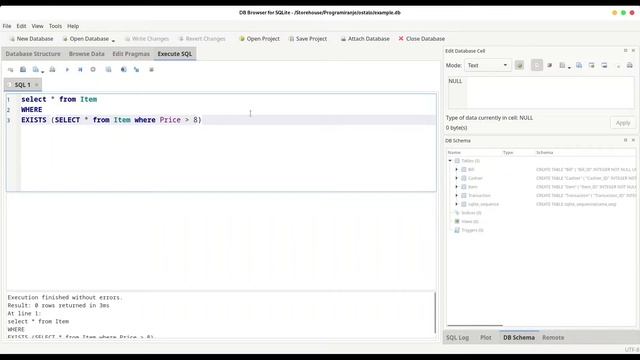
Task: Click the Close Database button
Action: point(422,39)
